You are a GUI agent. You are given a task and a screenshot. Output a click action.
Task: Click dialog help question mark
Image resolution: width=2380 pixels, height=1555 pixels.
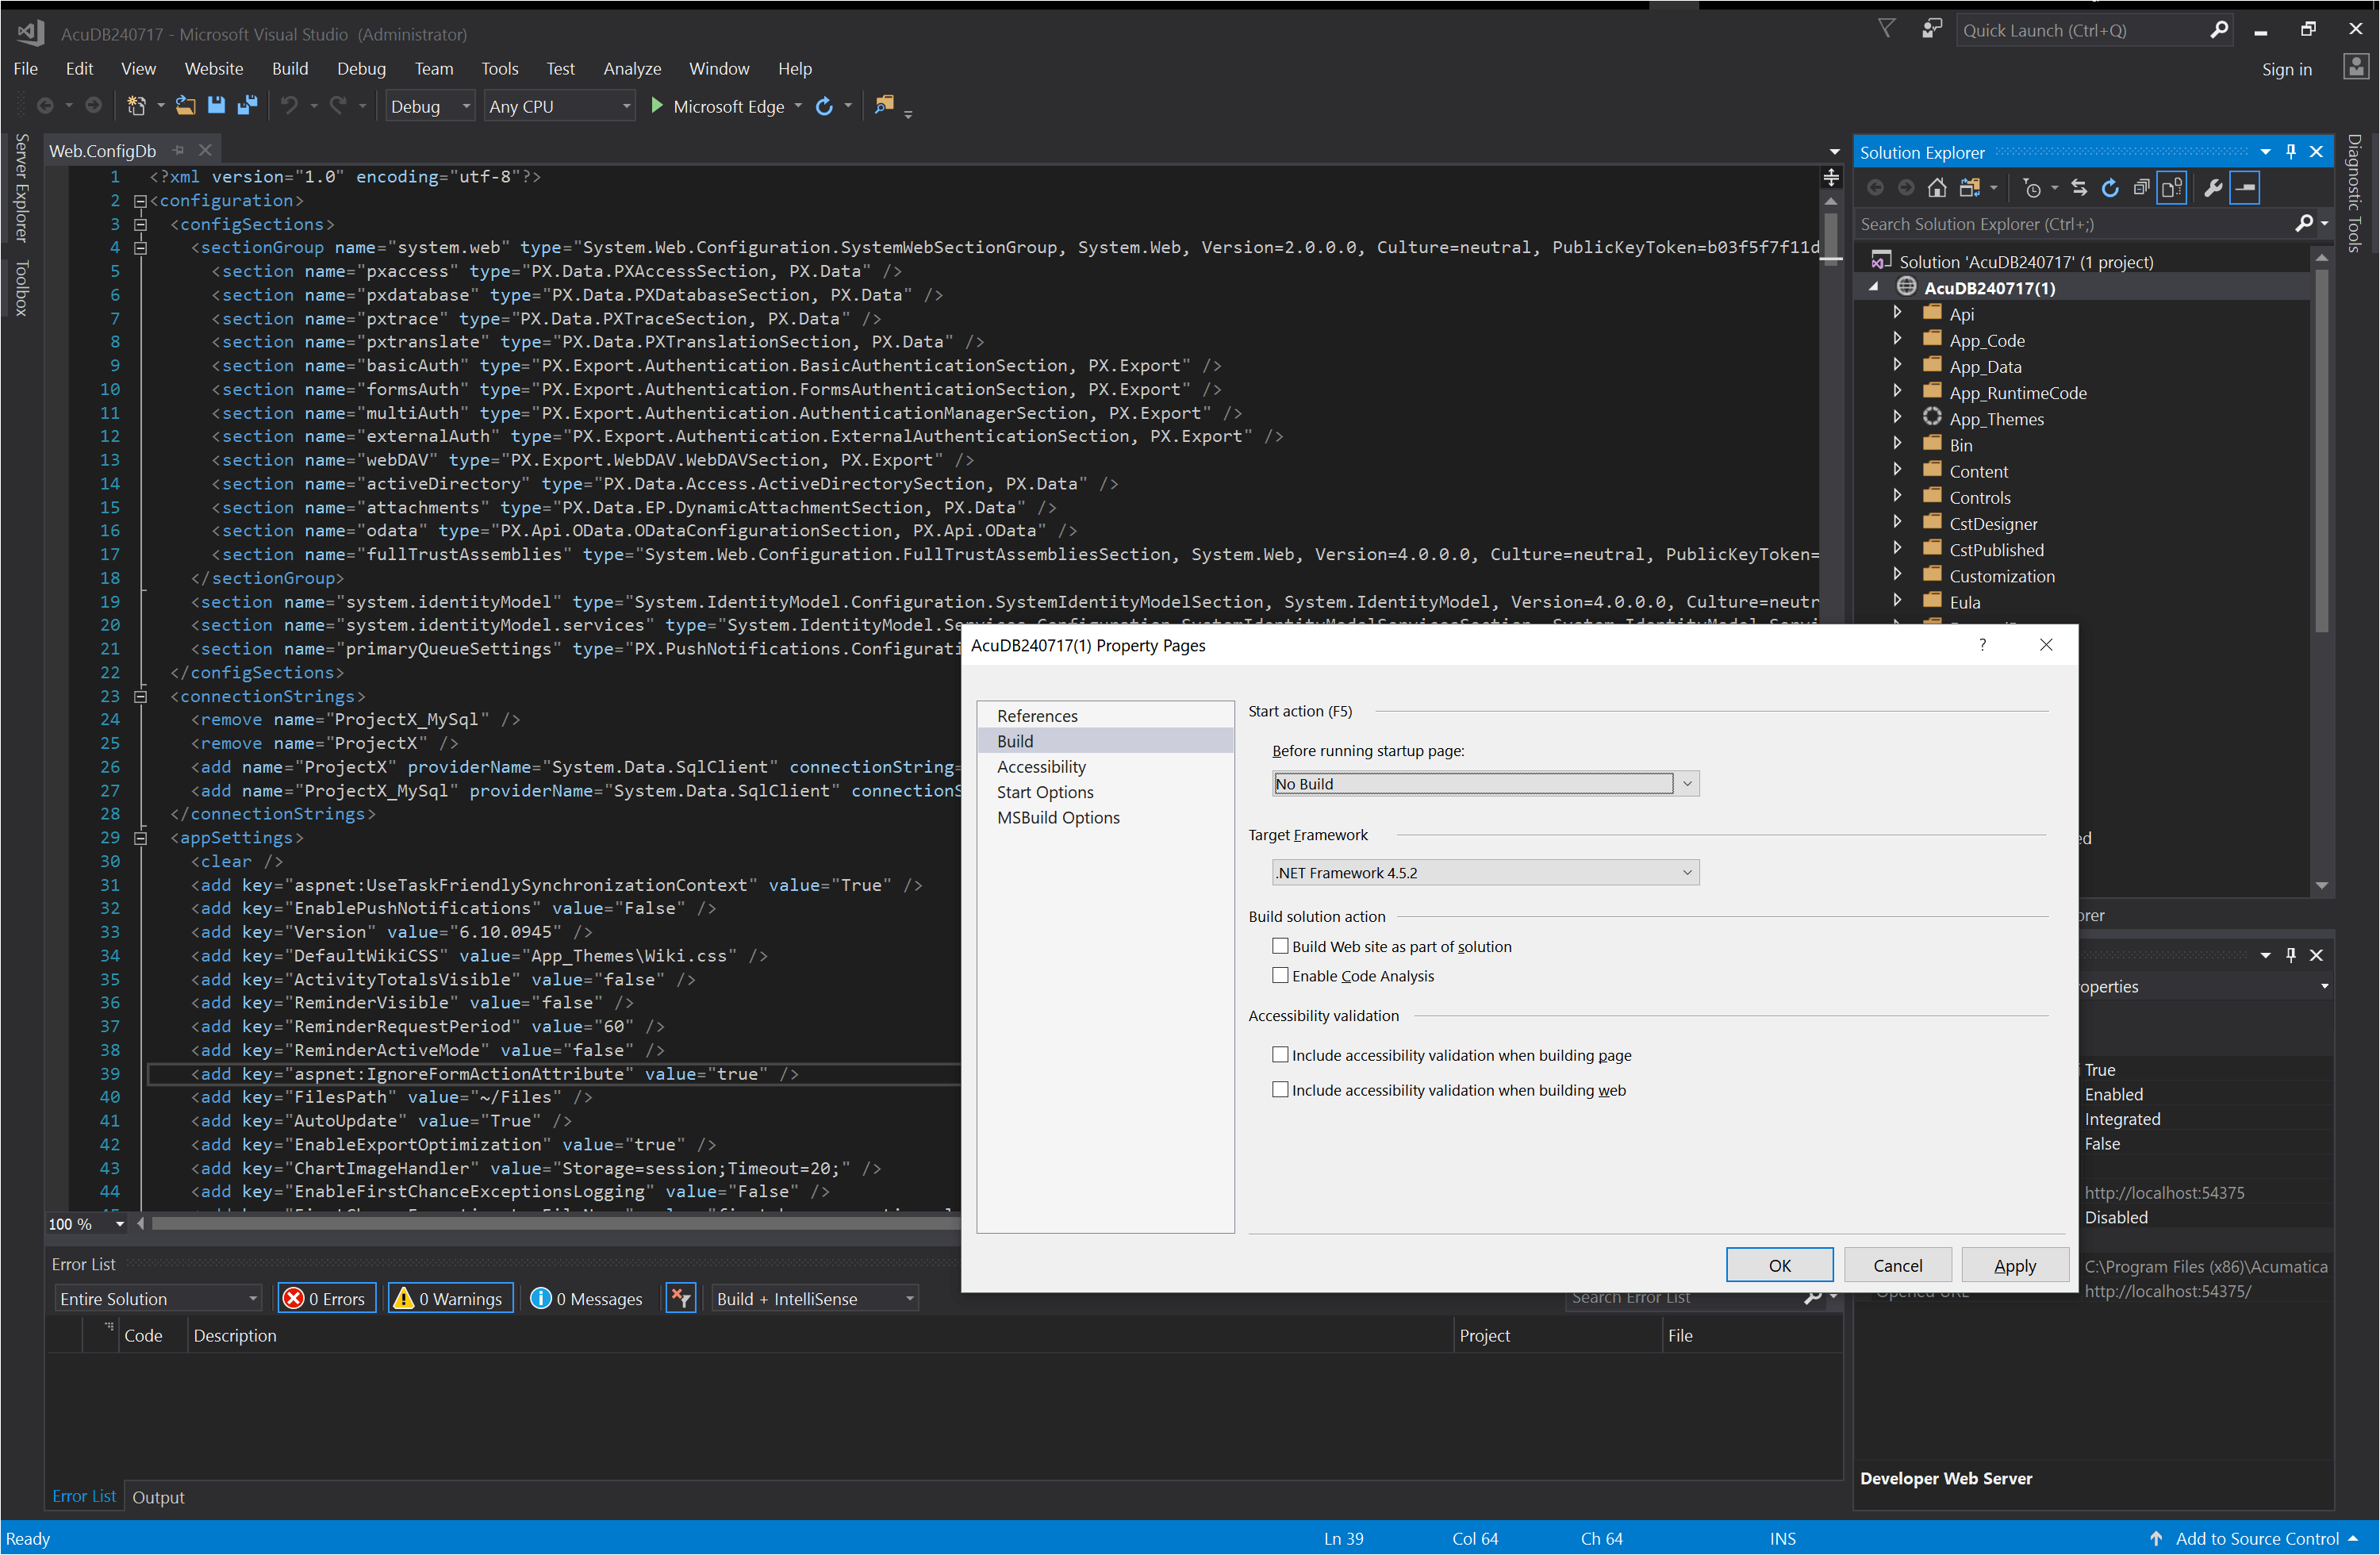[1982, 645]
